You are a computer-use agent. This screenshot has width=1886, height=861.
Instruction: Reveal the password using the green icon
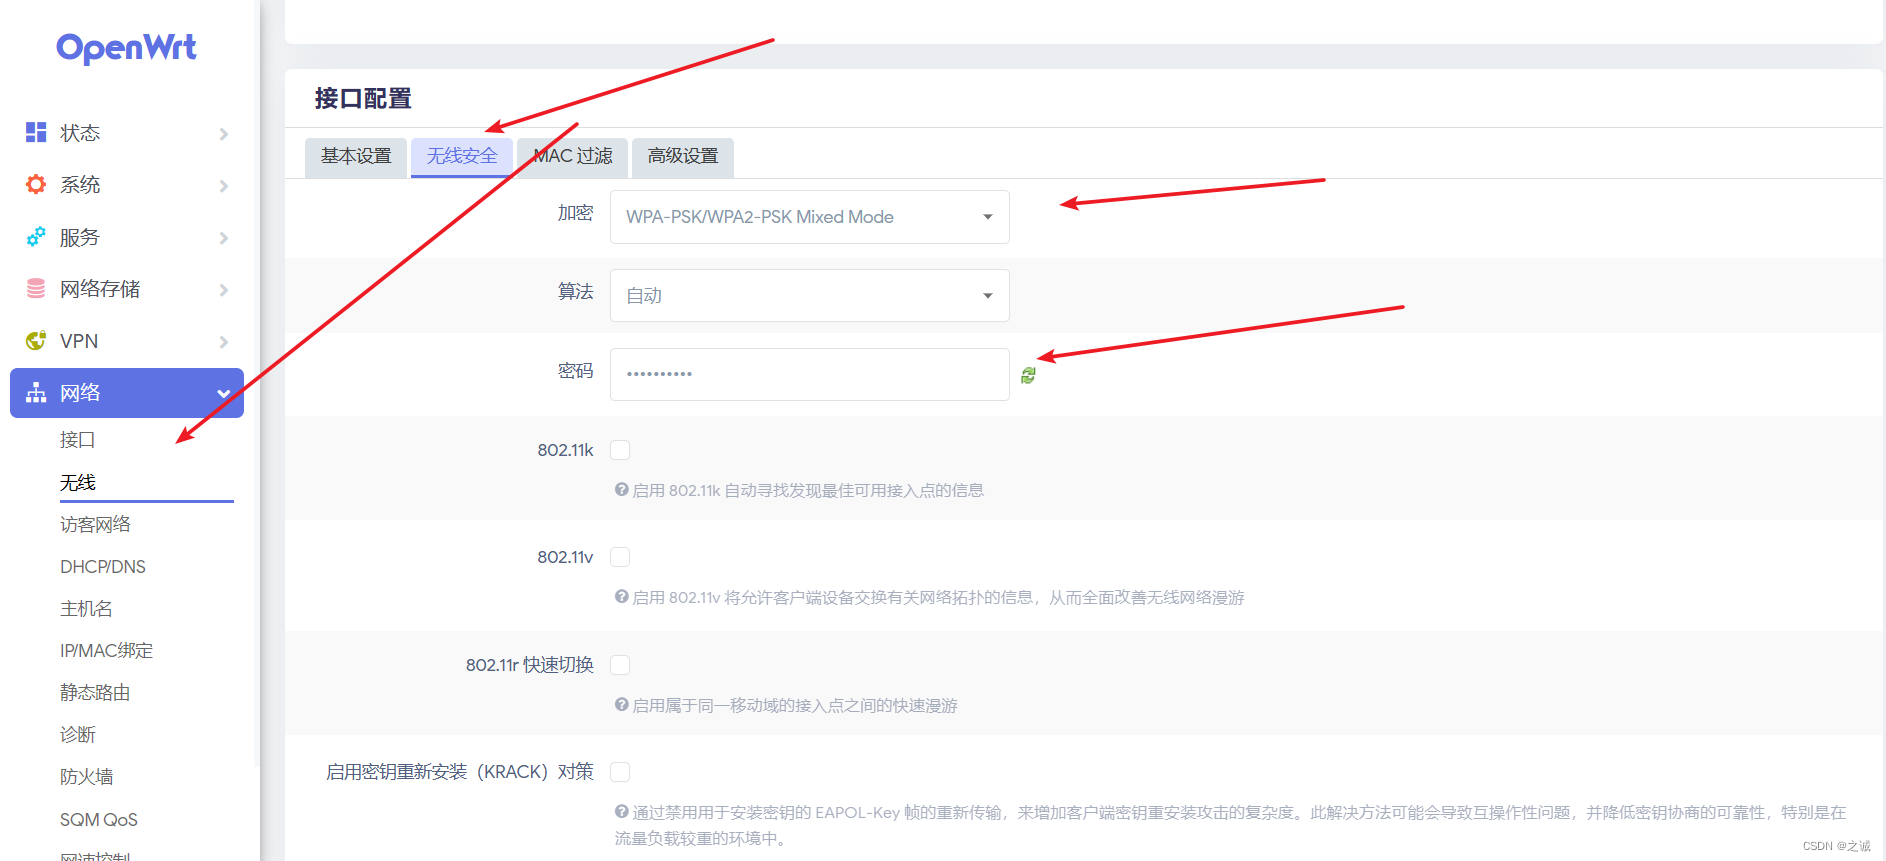(x=1028, y=375)
